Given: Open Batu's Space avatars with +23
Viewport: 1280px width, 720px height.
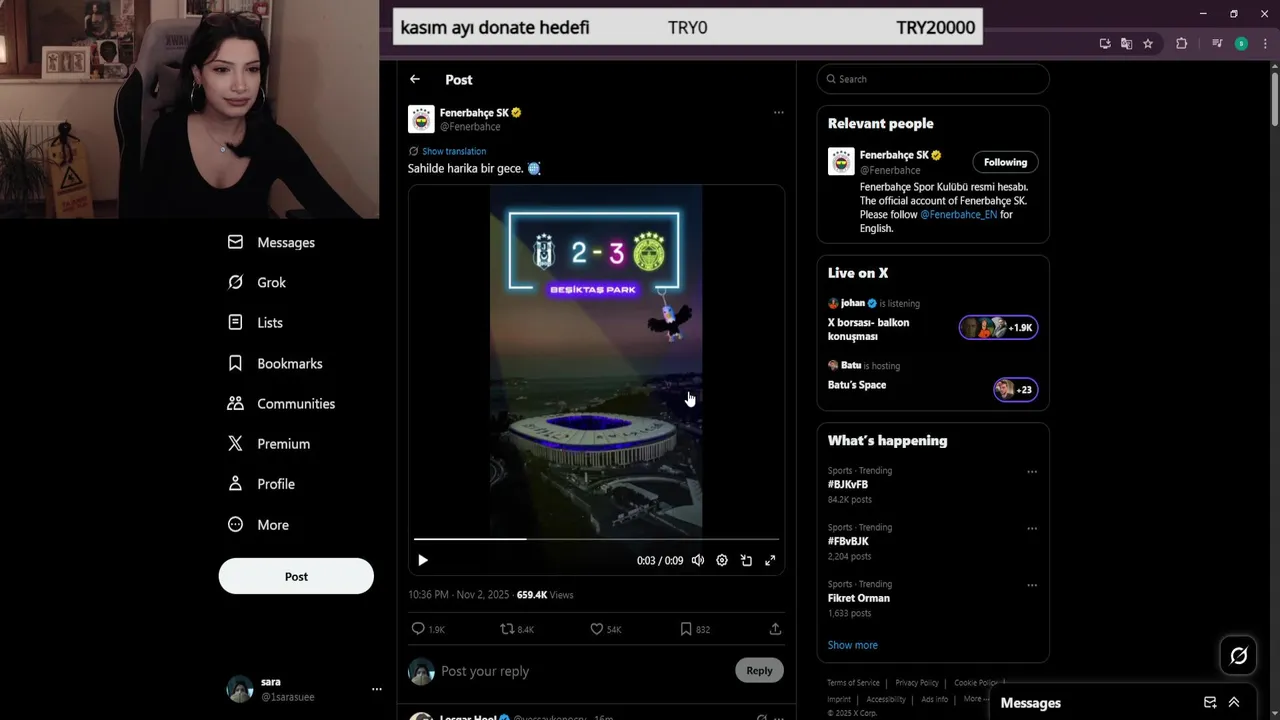Looking at the screenshot, I should [1015, 389].
